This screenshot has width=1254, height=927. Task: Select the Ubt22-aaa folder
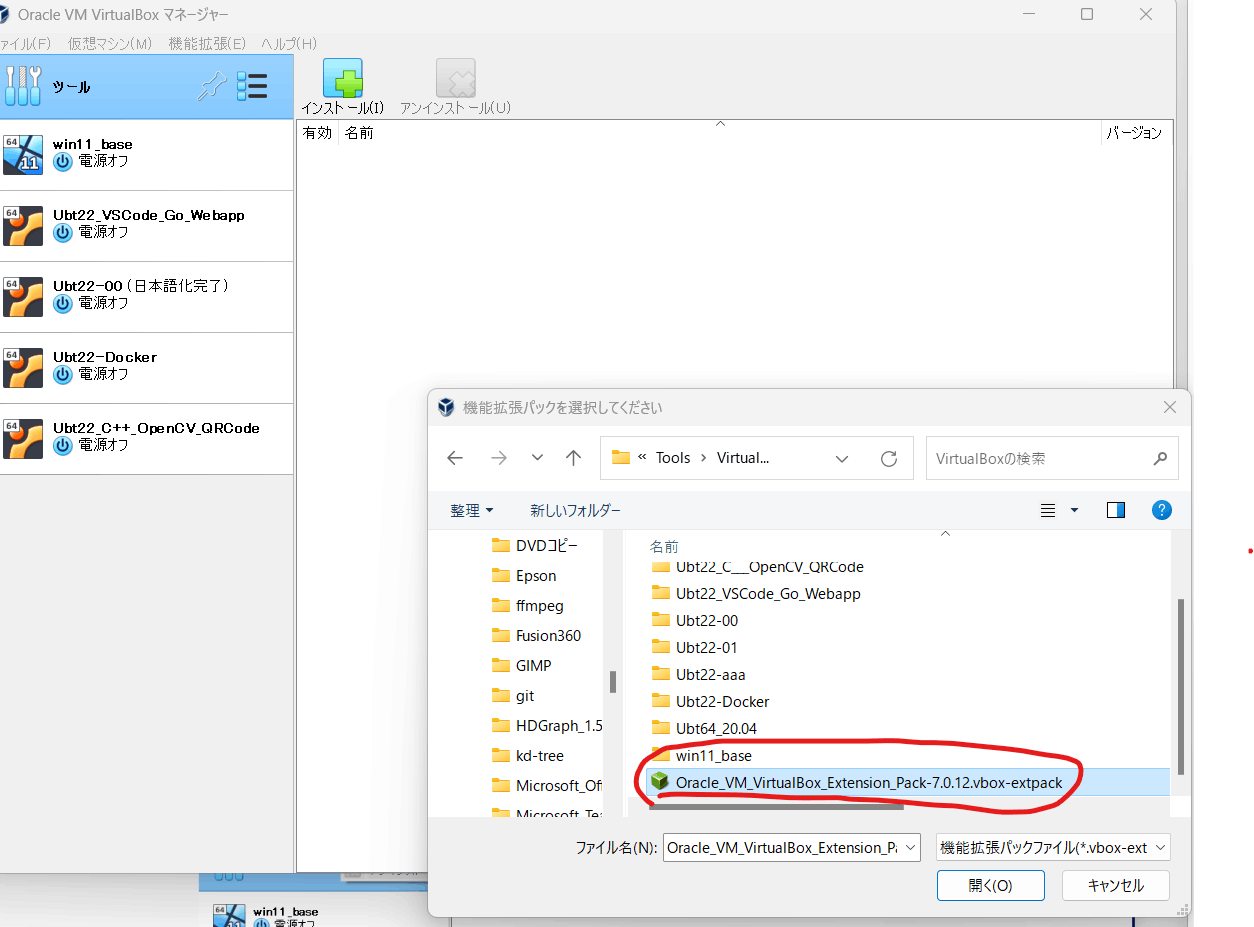(711, 675)
